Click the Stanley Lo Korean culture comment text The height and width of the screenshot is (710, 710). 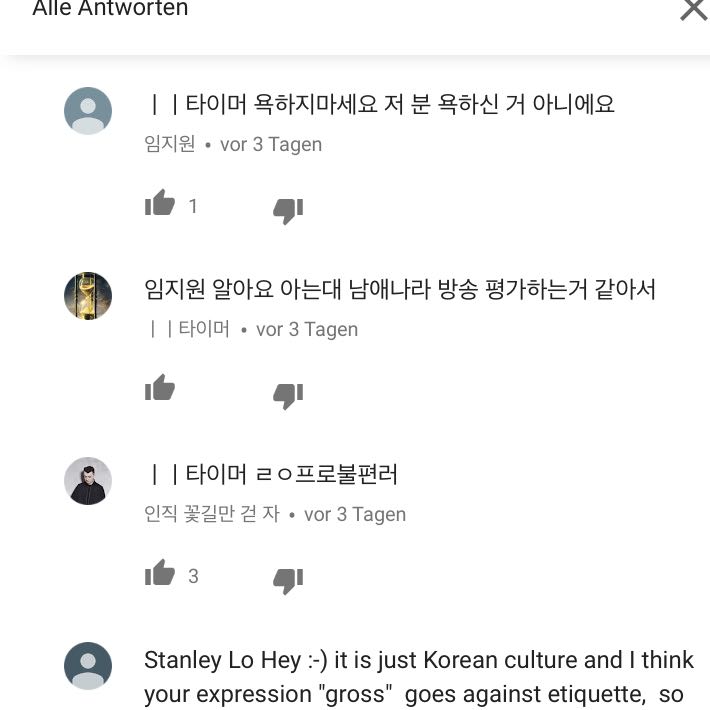418,677
